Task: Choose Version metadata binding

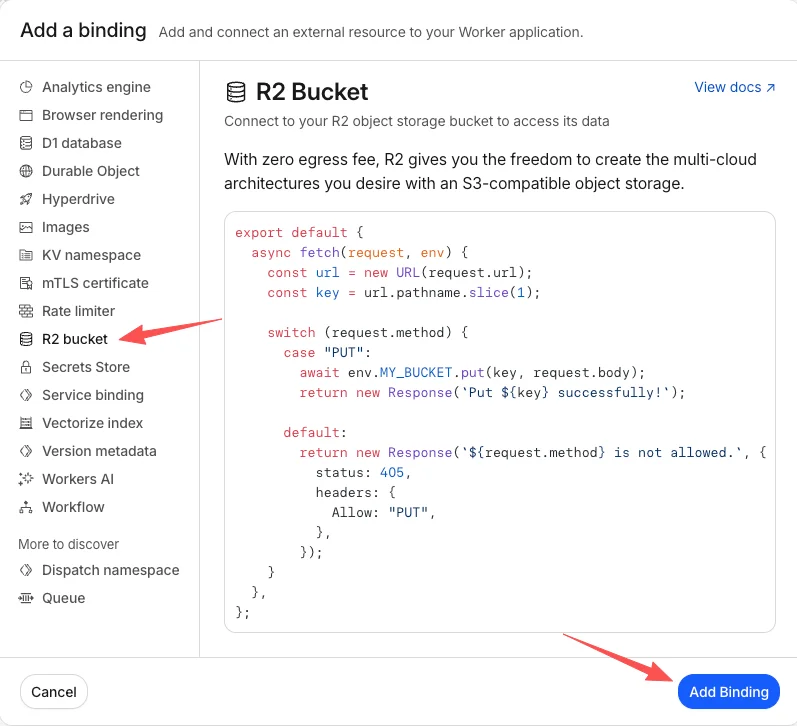Action: (99, 450)
